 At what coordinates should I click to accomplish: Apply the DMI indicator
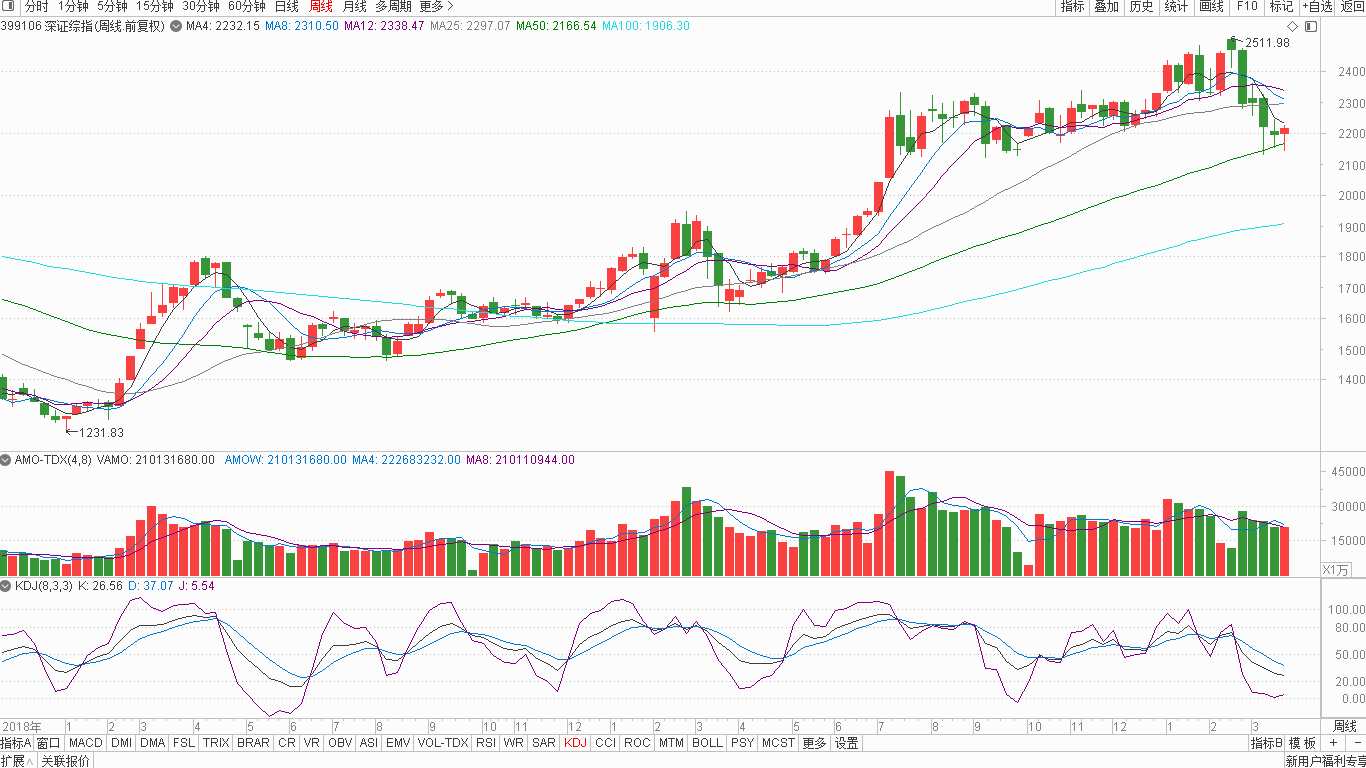(x=121, y=743)
